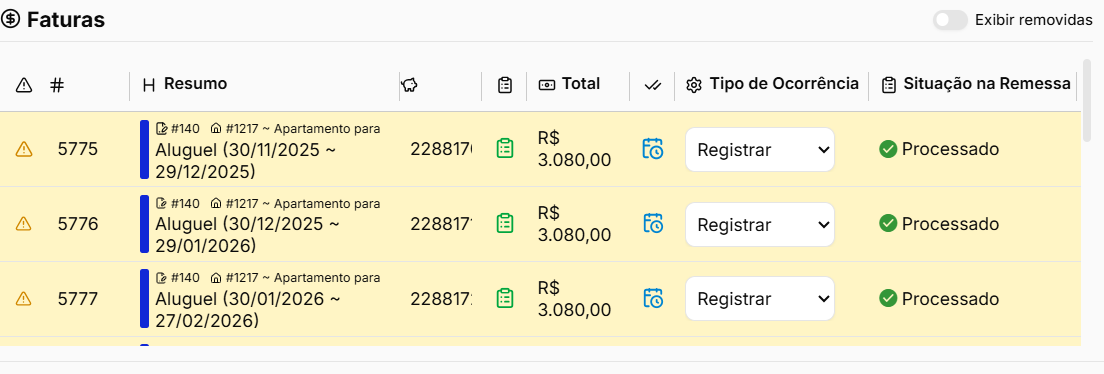Click the blue calendar clock icon for invoice 5777

[653, 298]
